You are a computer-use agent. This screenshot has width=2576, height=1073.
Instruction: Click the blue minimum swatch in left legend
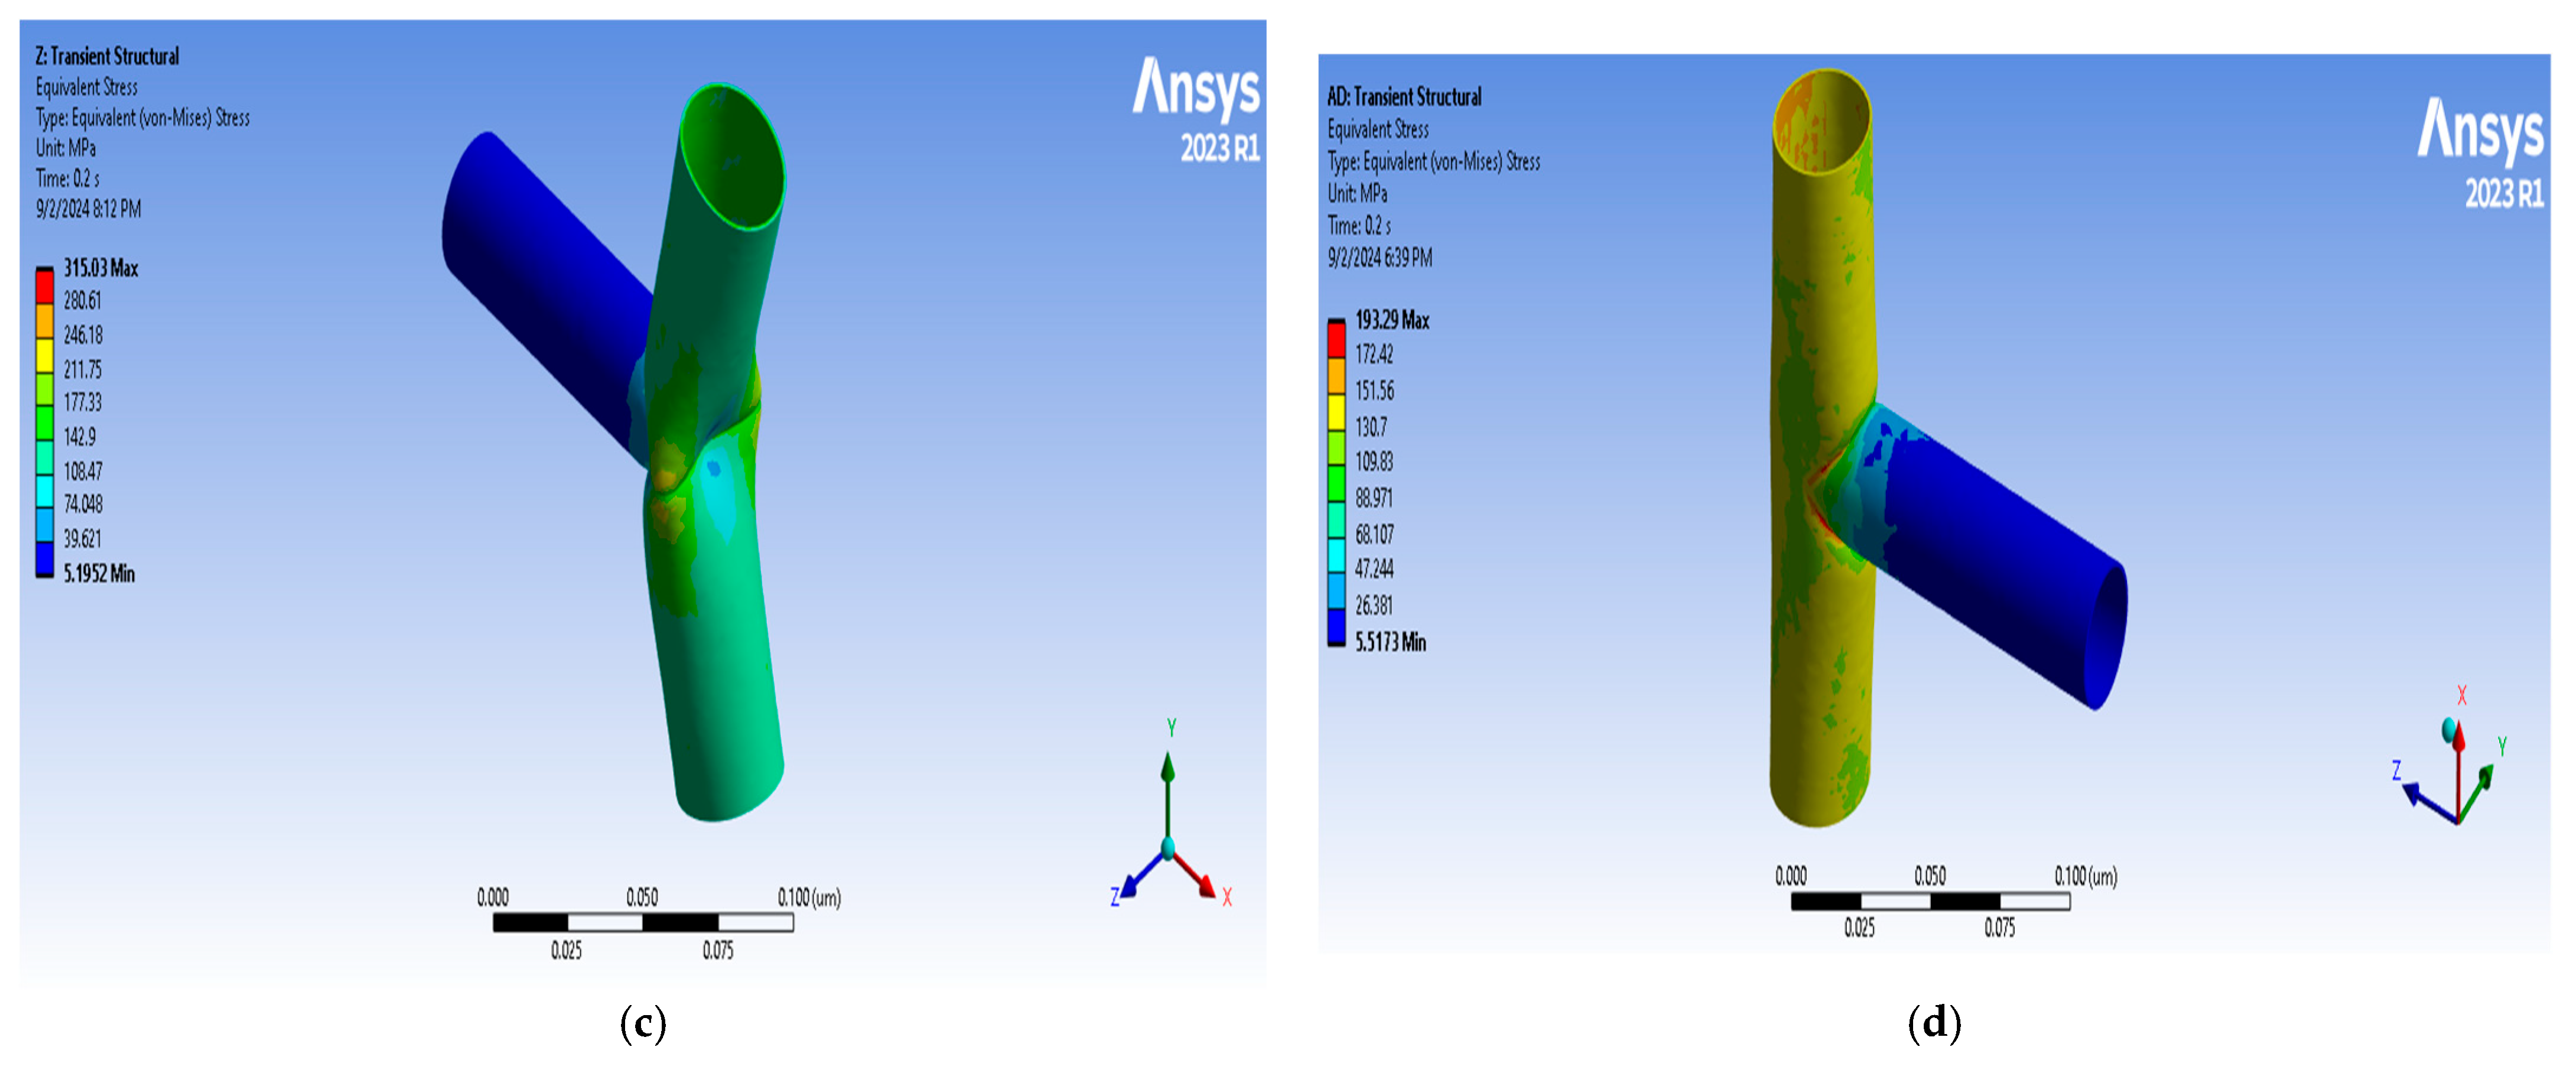click(44, 558)
